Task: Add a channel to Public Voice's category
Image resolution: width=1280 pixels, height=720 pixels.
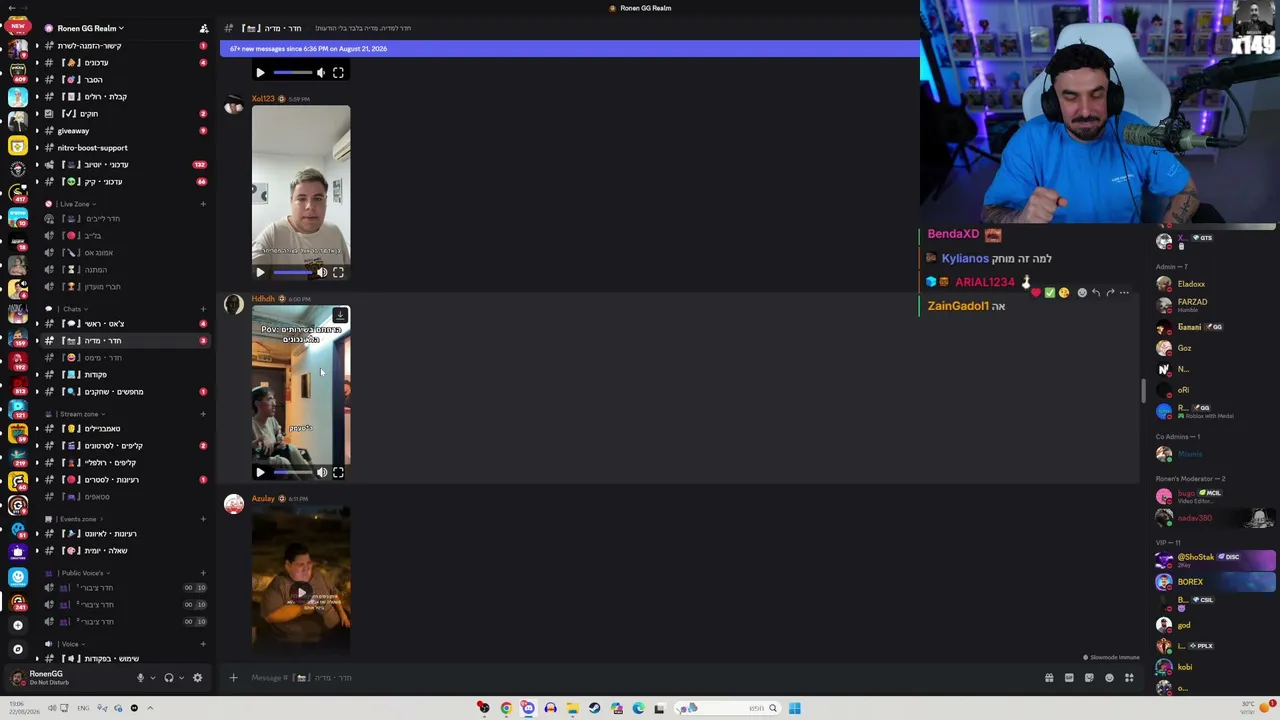Action: click(203, 573)
